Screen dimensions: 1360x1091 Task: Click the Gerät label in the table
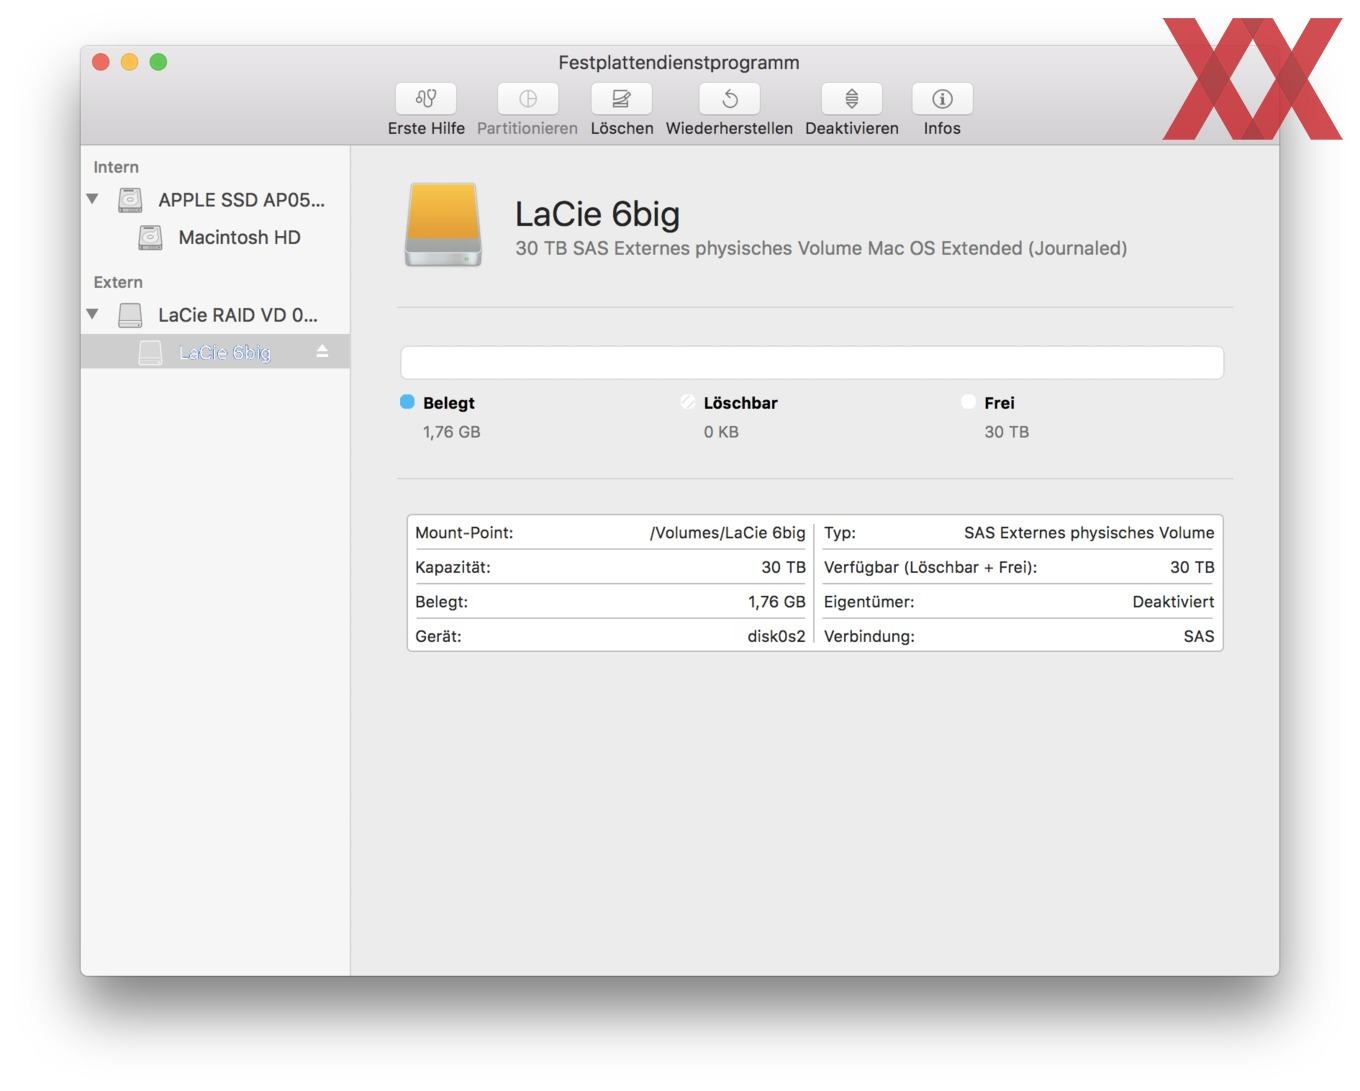point(438,636)
